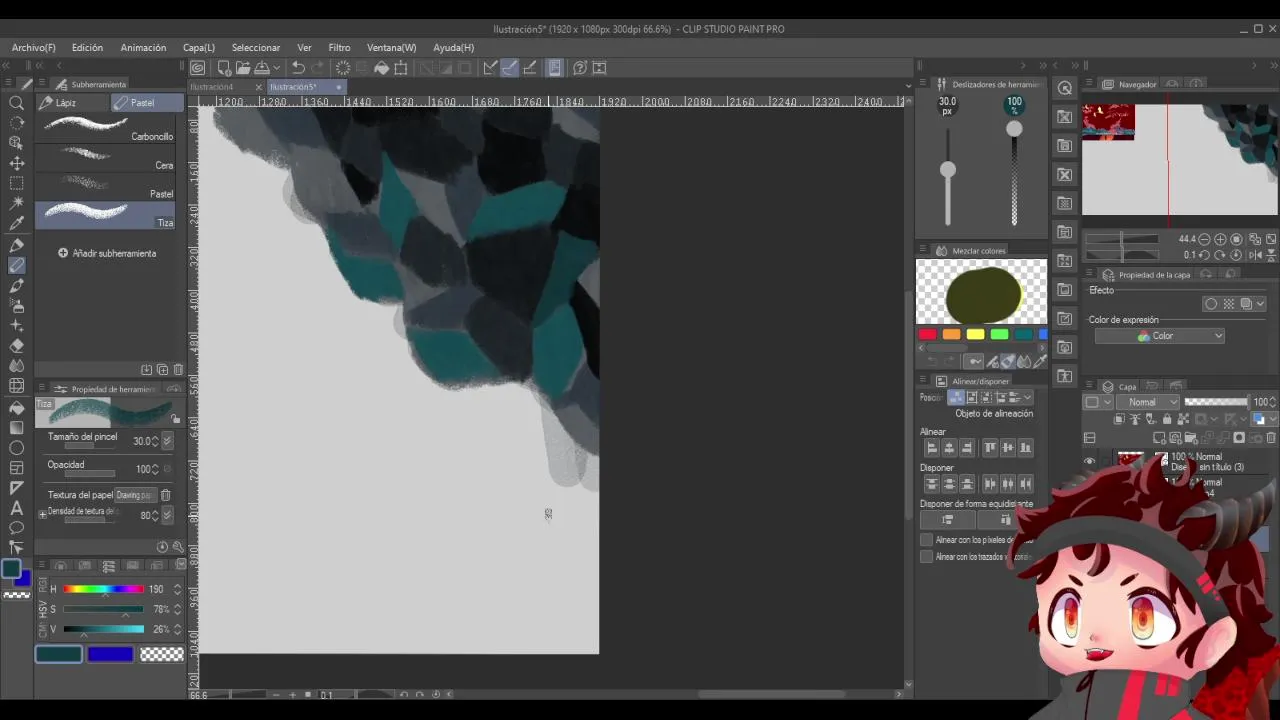
Task: Select the Airbrush tool
Action: [x=17, y=306]
